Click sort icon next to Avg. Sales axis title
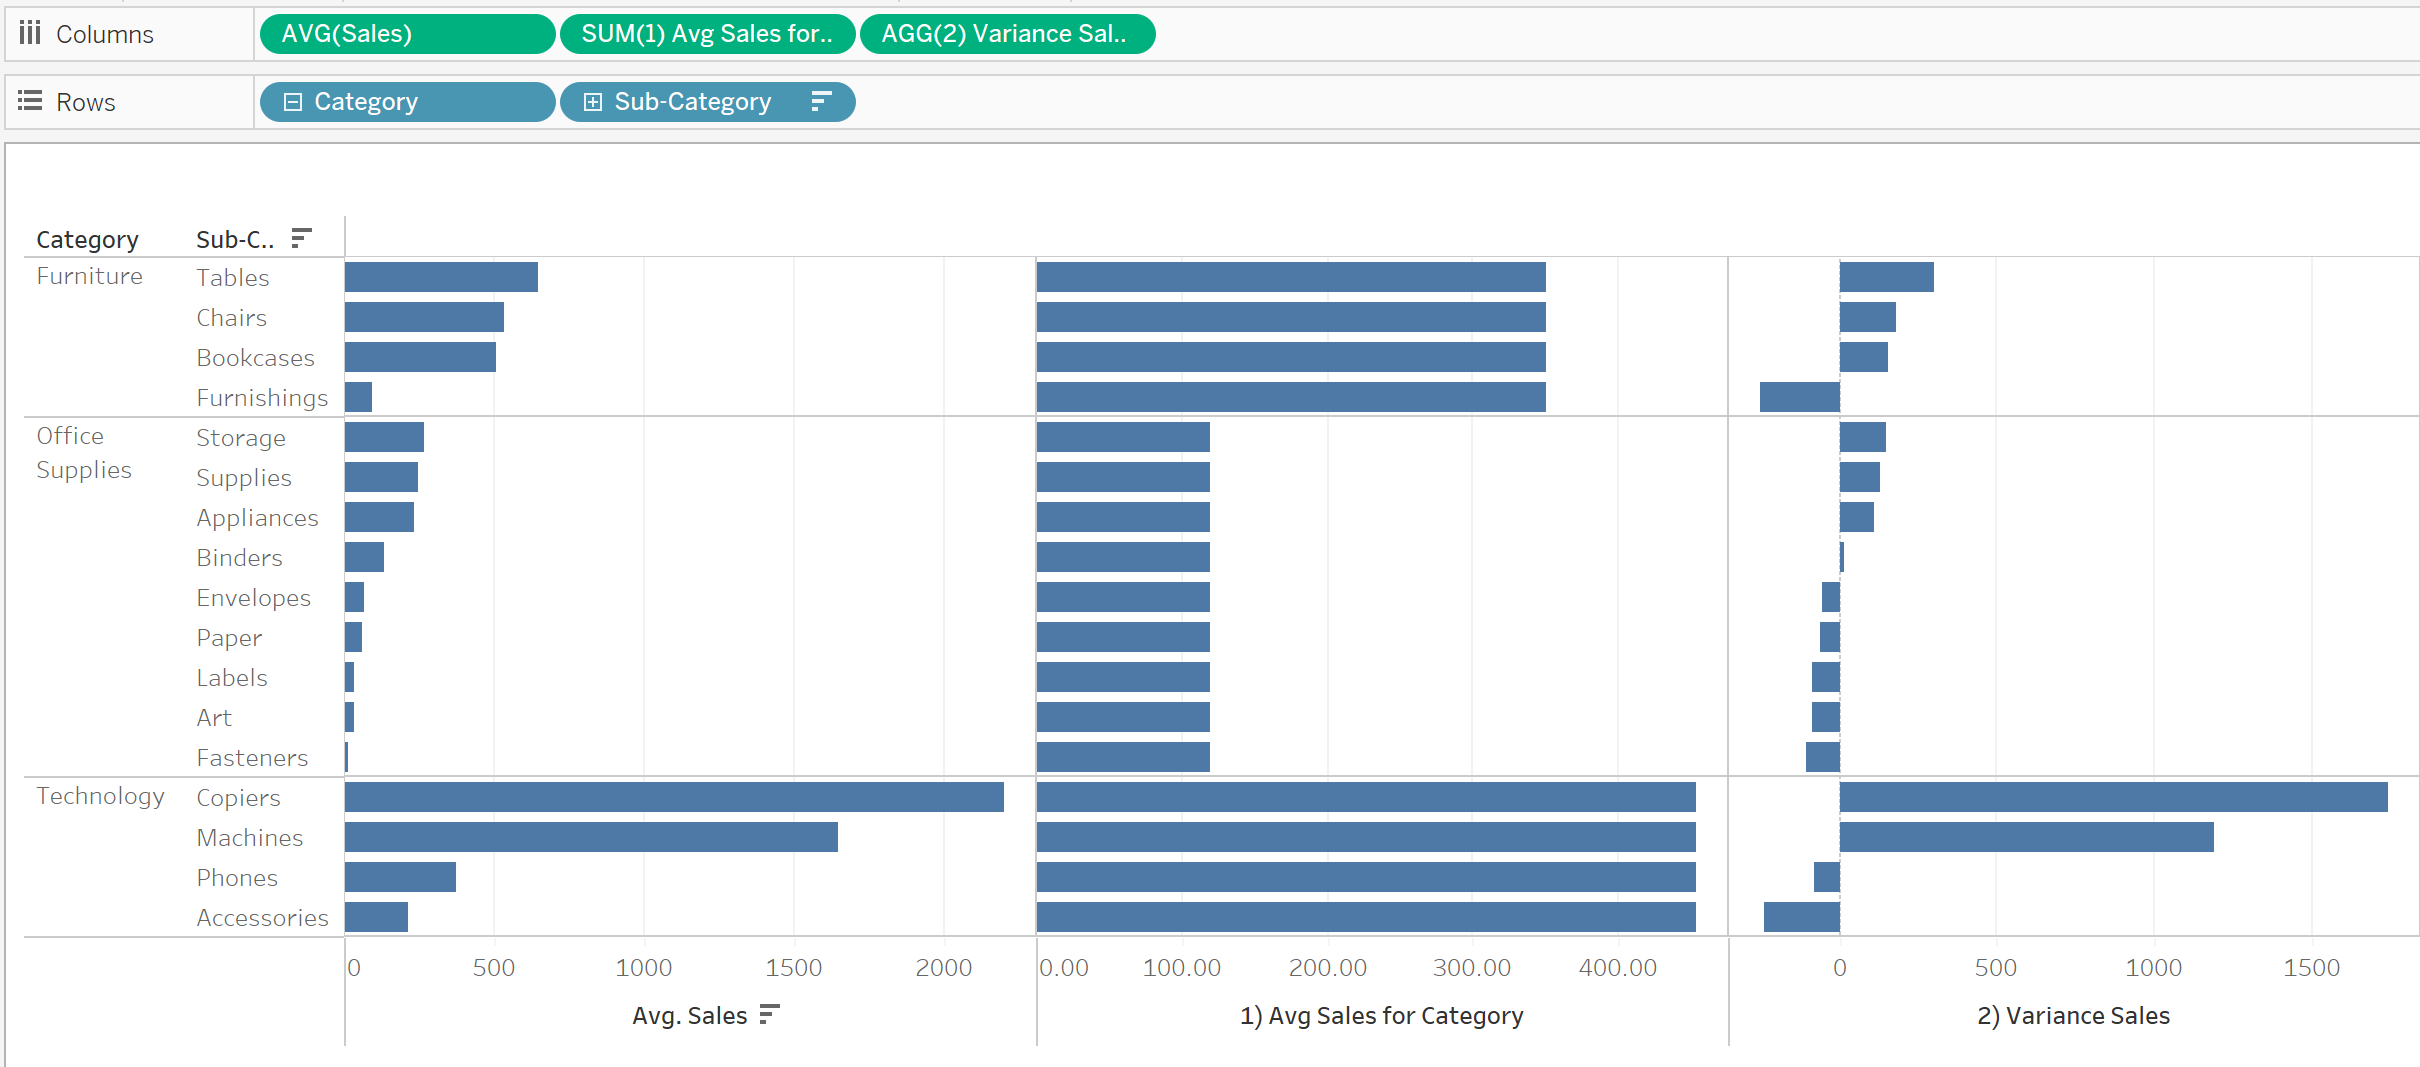Viewport: 2420px width, 1067px height. [768, 1015]
